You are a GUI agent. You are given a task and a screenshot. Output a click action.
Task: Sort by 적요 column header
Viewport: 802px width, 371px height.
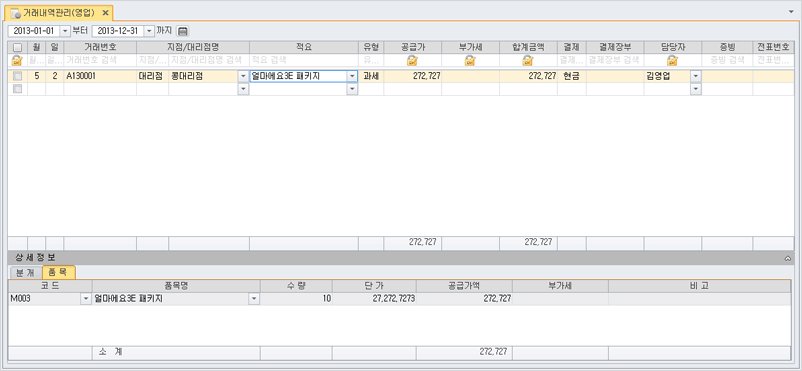303,47
